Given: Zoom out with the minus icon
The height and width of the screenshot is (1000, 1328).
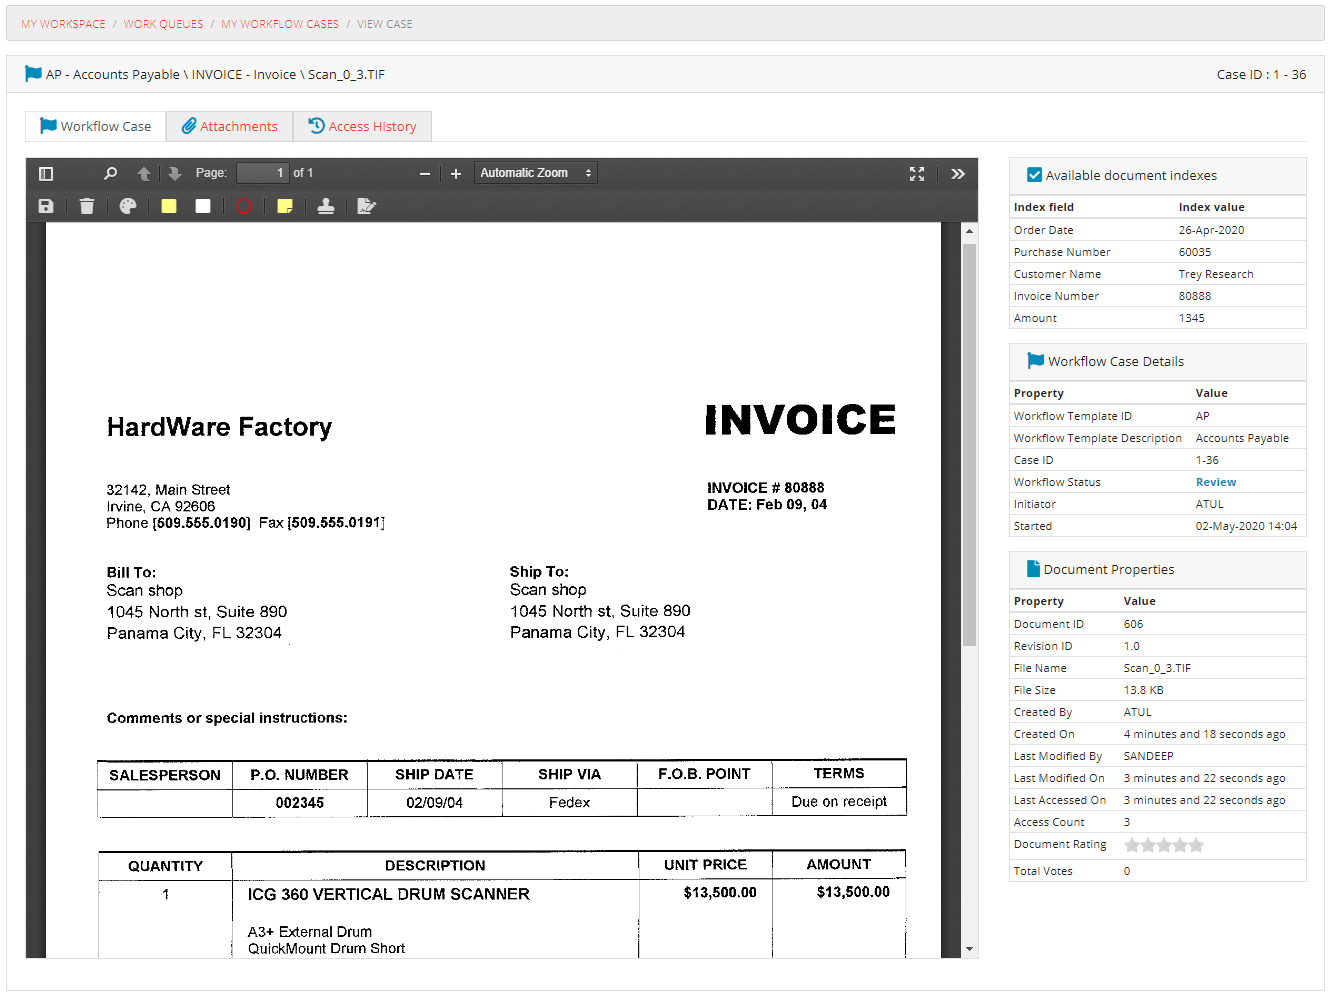Looking at the screenshot, I should pyautogui.click(x=425, y=174).
